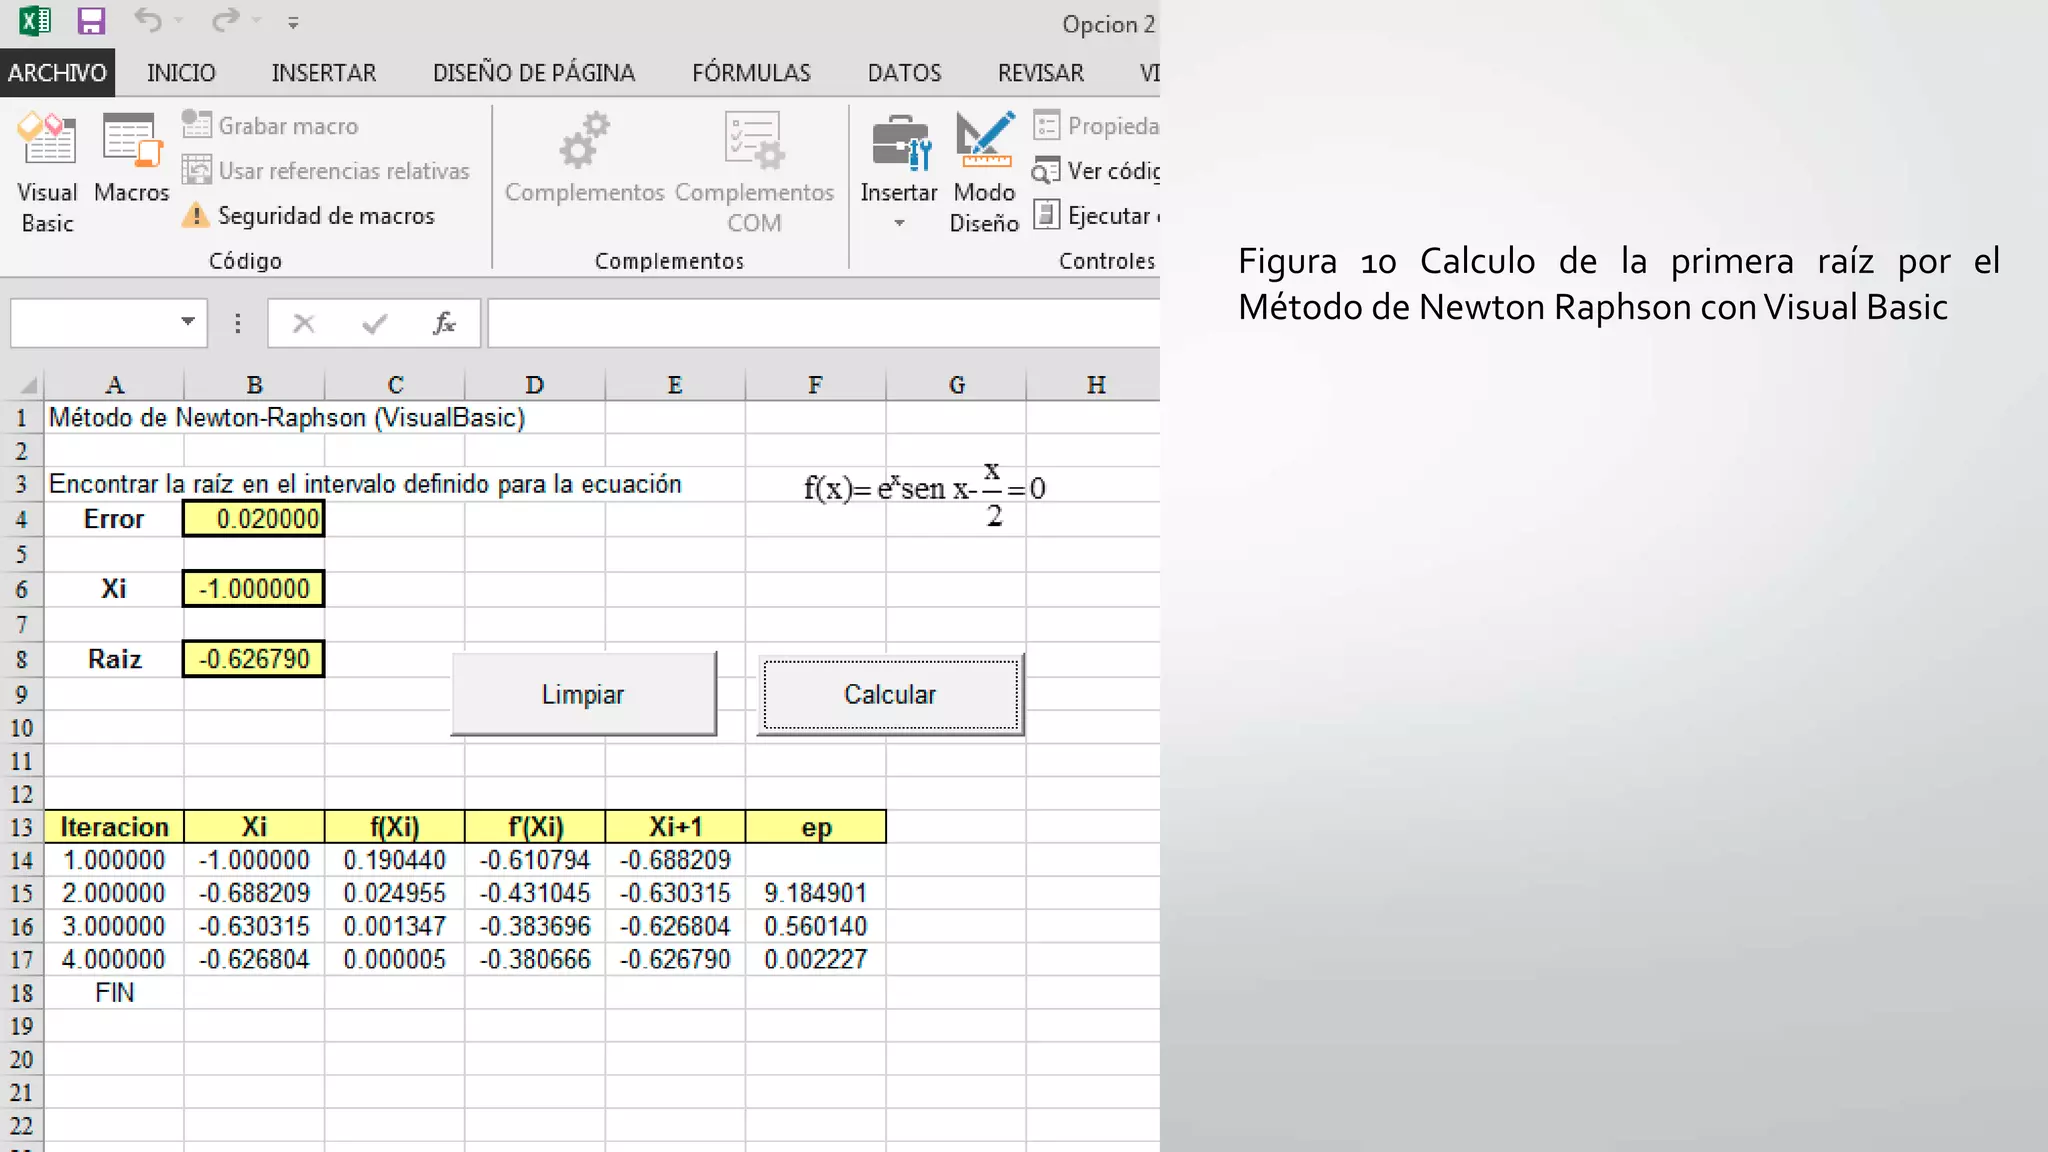
Task: Click the Limpiar button
Action: click(583, 694)
